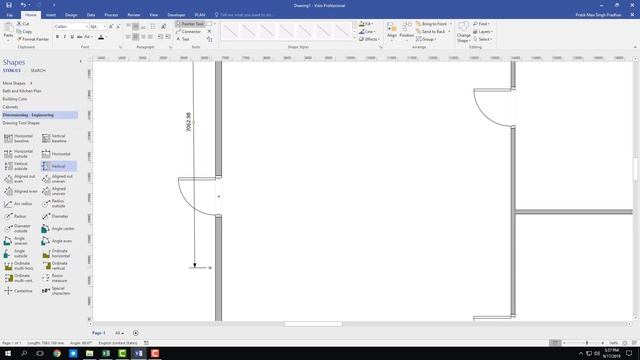Viewport: 640px width, 360px height.
Task: Pick the Horizontal outside dimension shape
Action: (19, 153)
